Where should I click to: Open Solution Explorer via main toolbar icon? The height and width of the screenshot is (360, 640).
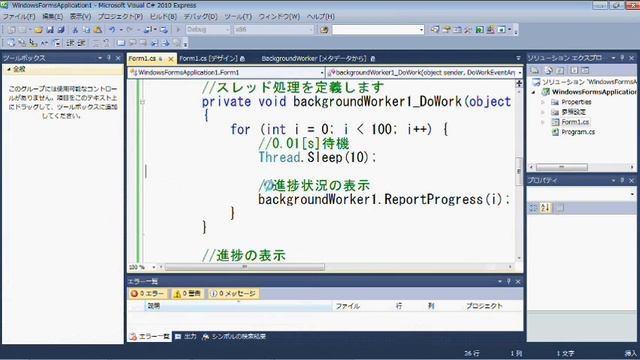tap(435, 30)
